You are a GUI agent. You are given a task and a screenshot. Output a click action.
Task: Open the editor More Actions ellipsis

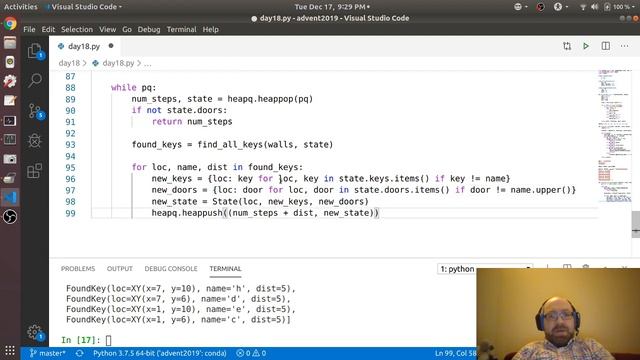624,46
